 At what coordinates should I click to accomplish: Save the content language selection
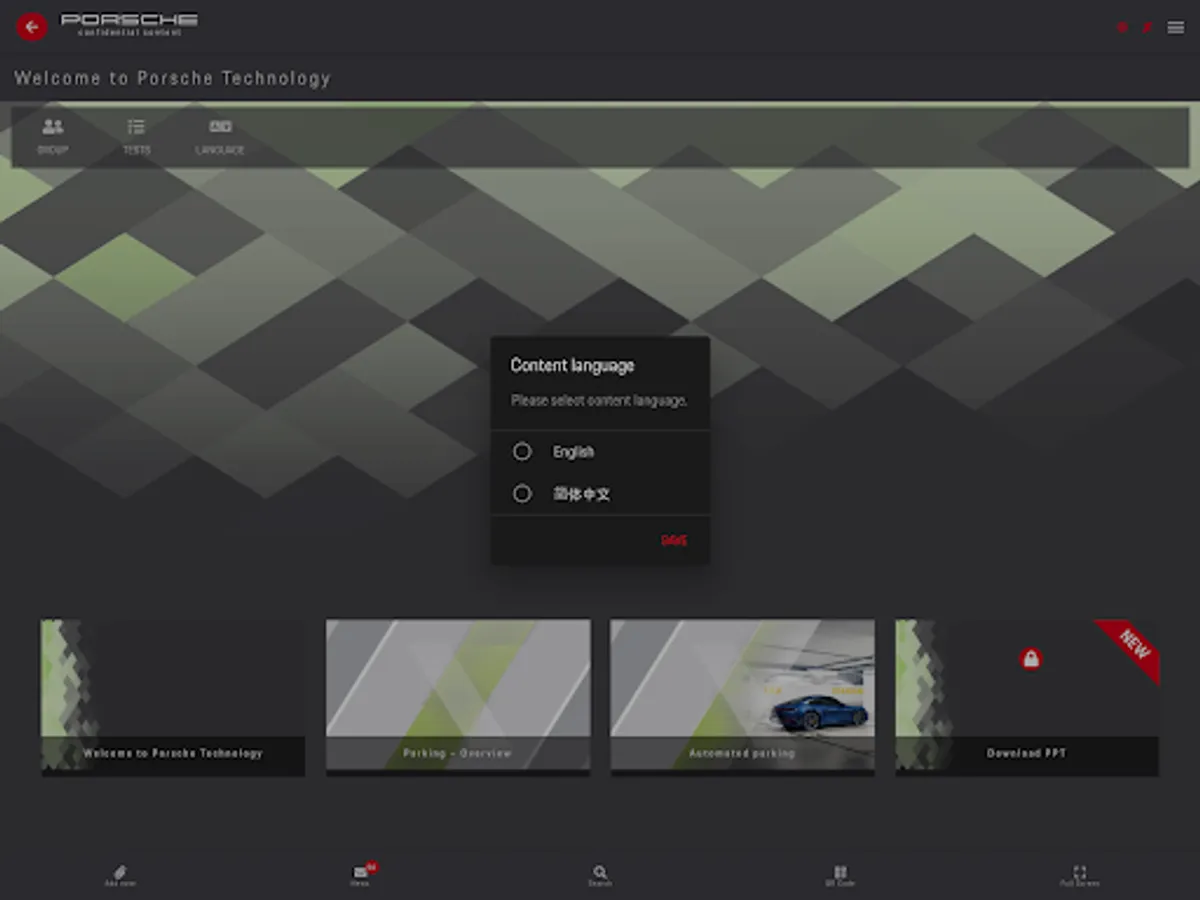(674, 541)
